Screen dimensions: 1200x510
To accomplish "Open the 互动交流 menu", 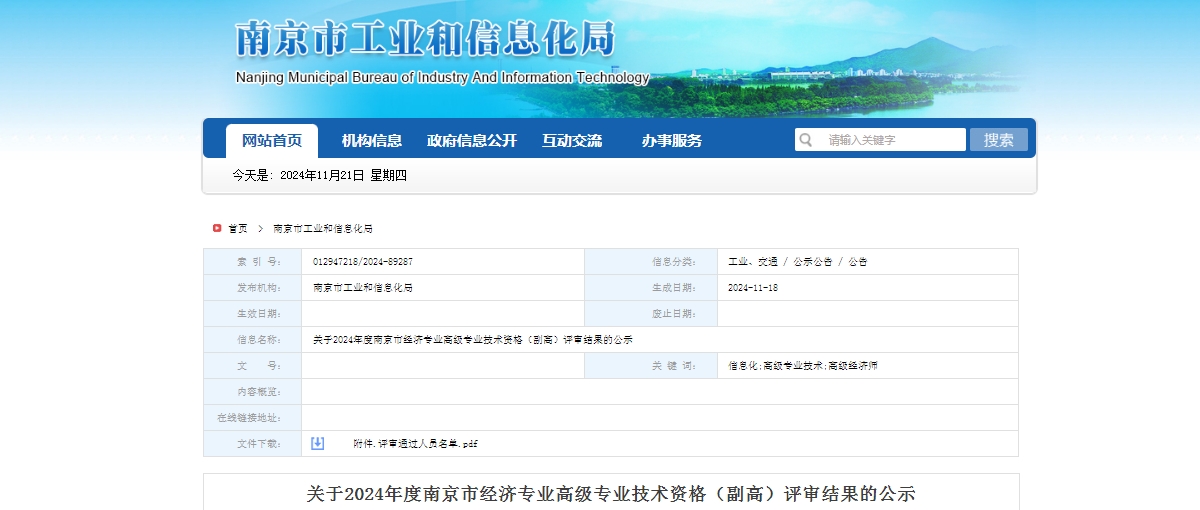I will tap(572, 141).
